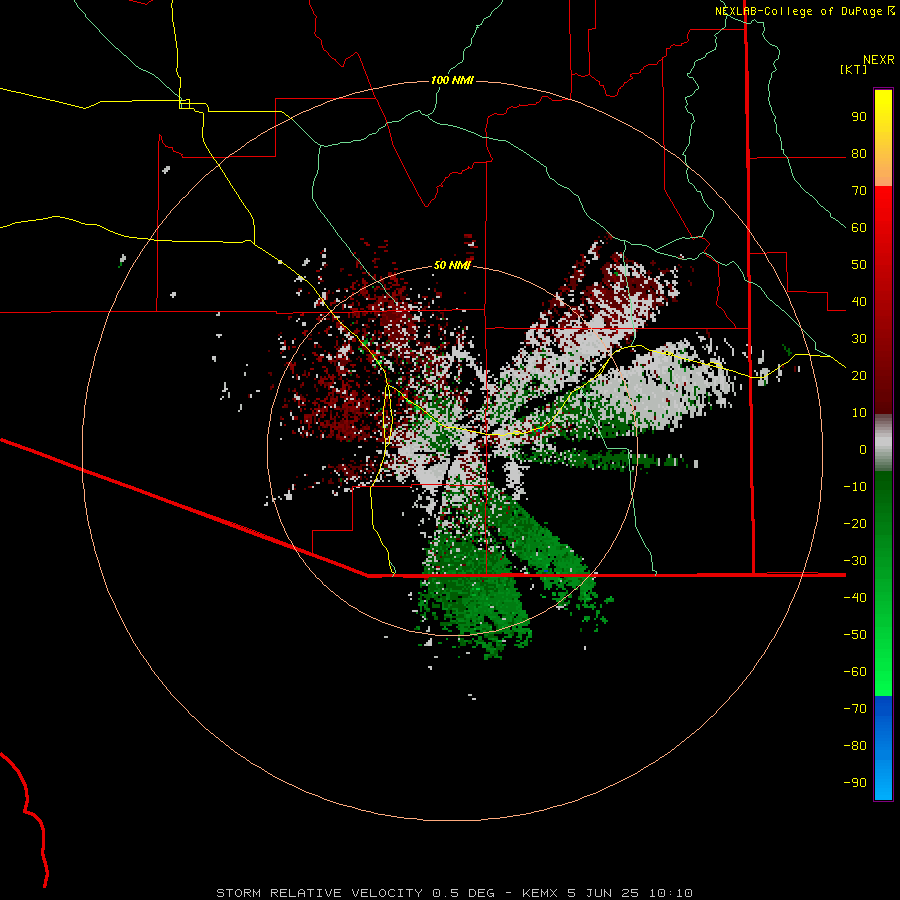
Task: Click the '50 NMI' range ring label
Action: click(452, 265)
